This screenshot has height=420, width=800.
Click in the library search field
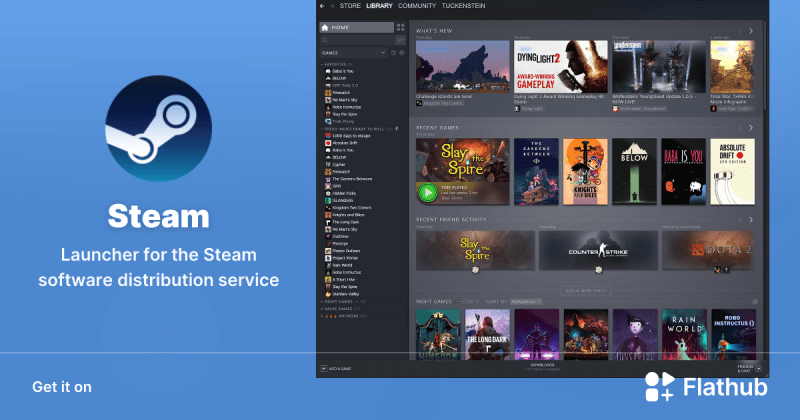click(x=357, y=40)
